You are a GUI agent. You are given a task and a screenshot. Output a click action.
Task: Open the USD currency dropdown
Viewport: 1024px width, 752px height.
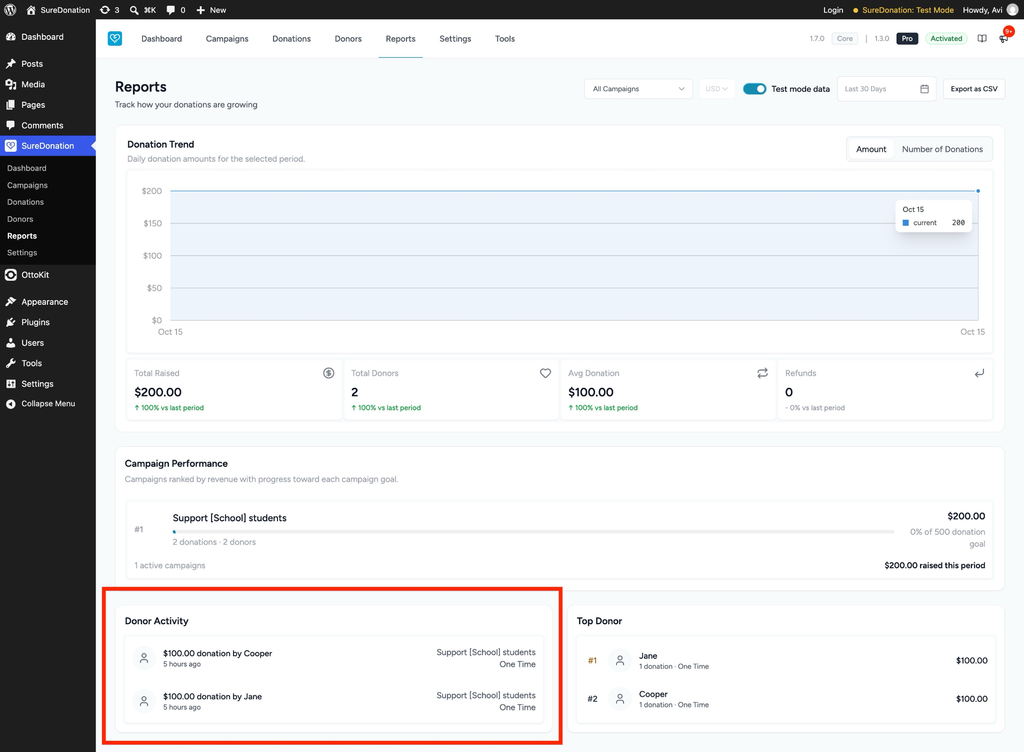click(x=716, y=89)
